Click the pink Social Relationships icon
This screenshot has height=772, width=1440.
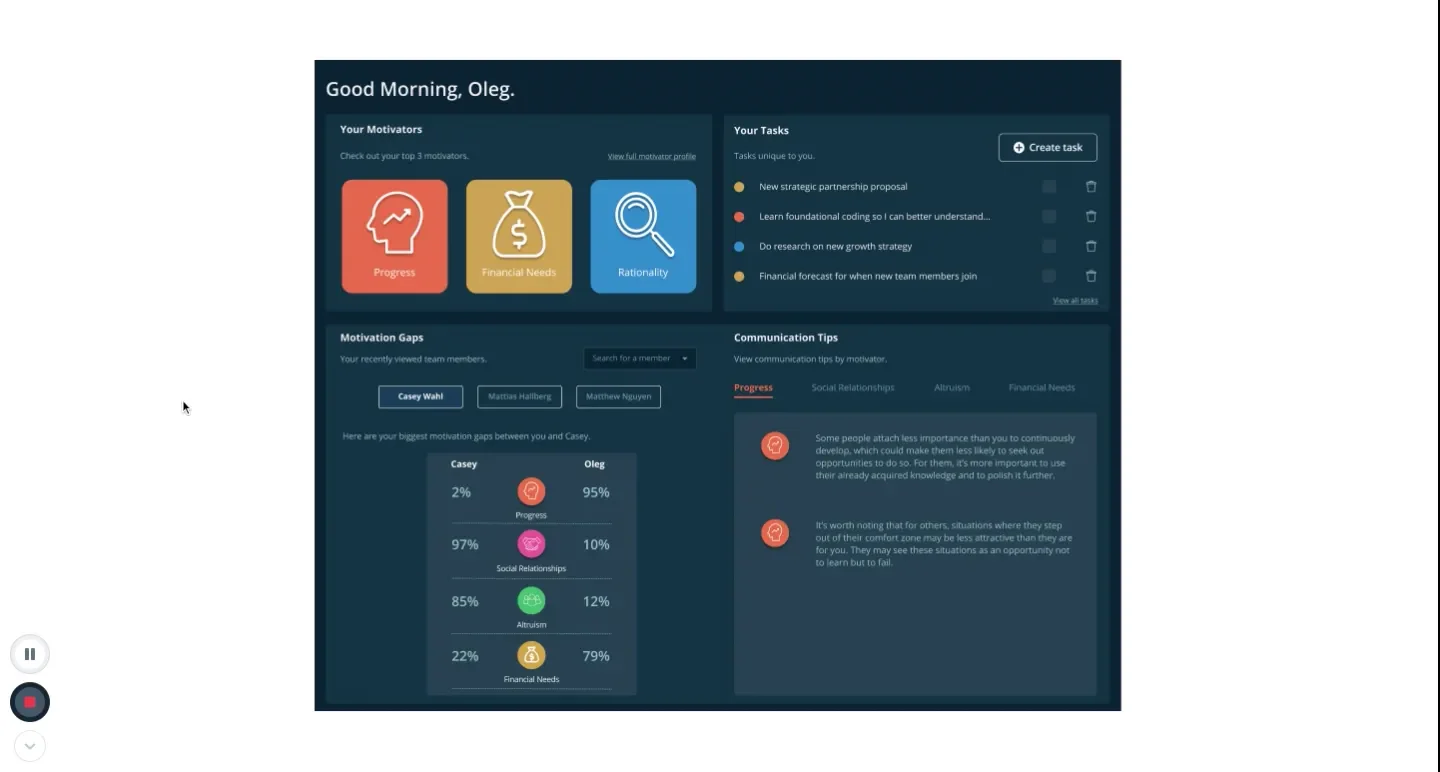(x=531, y=544)
